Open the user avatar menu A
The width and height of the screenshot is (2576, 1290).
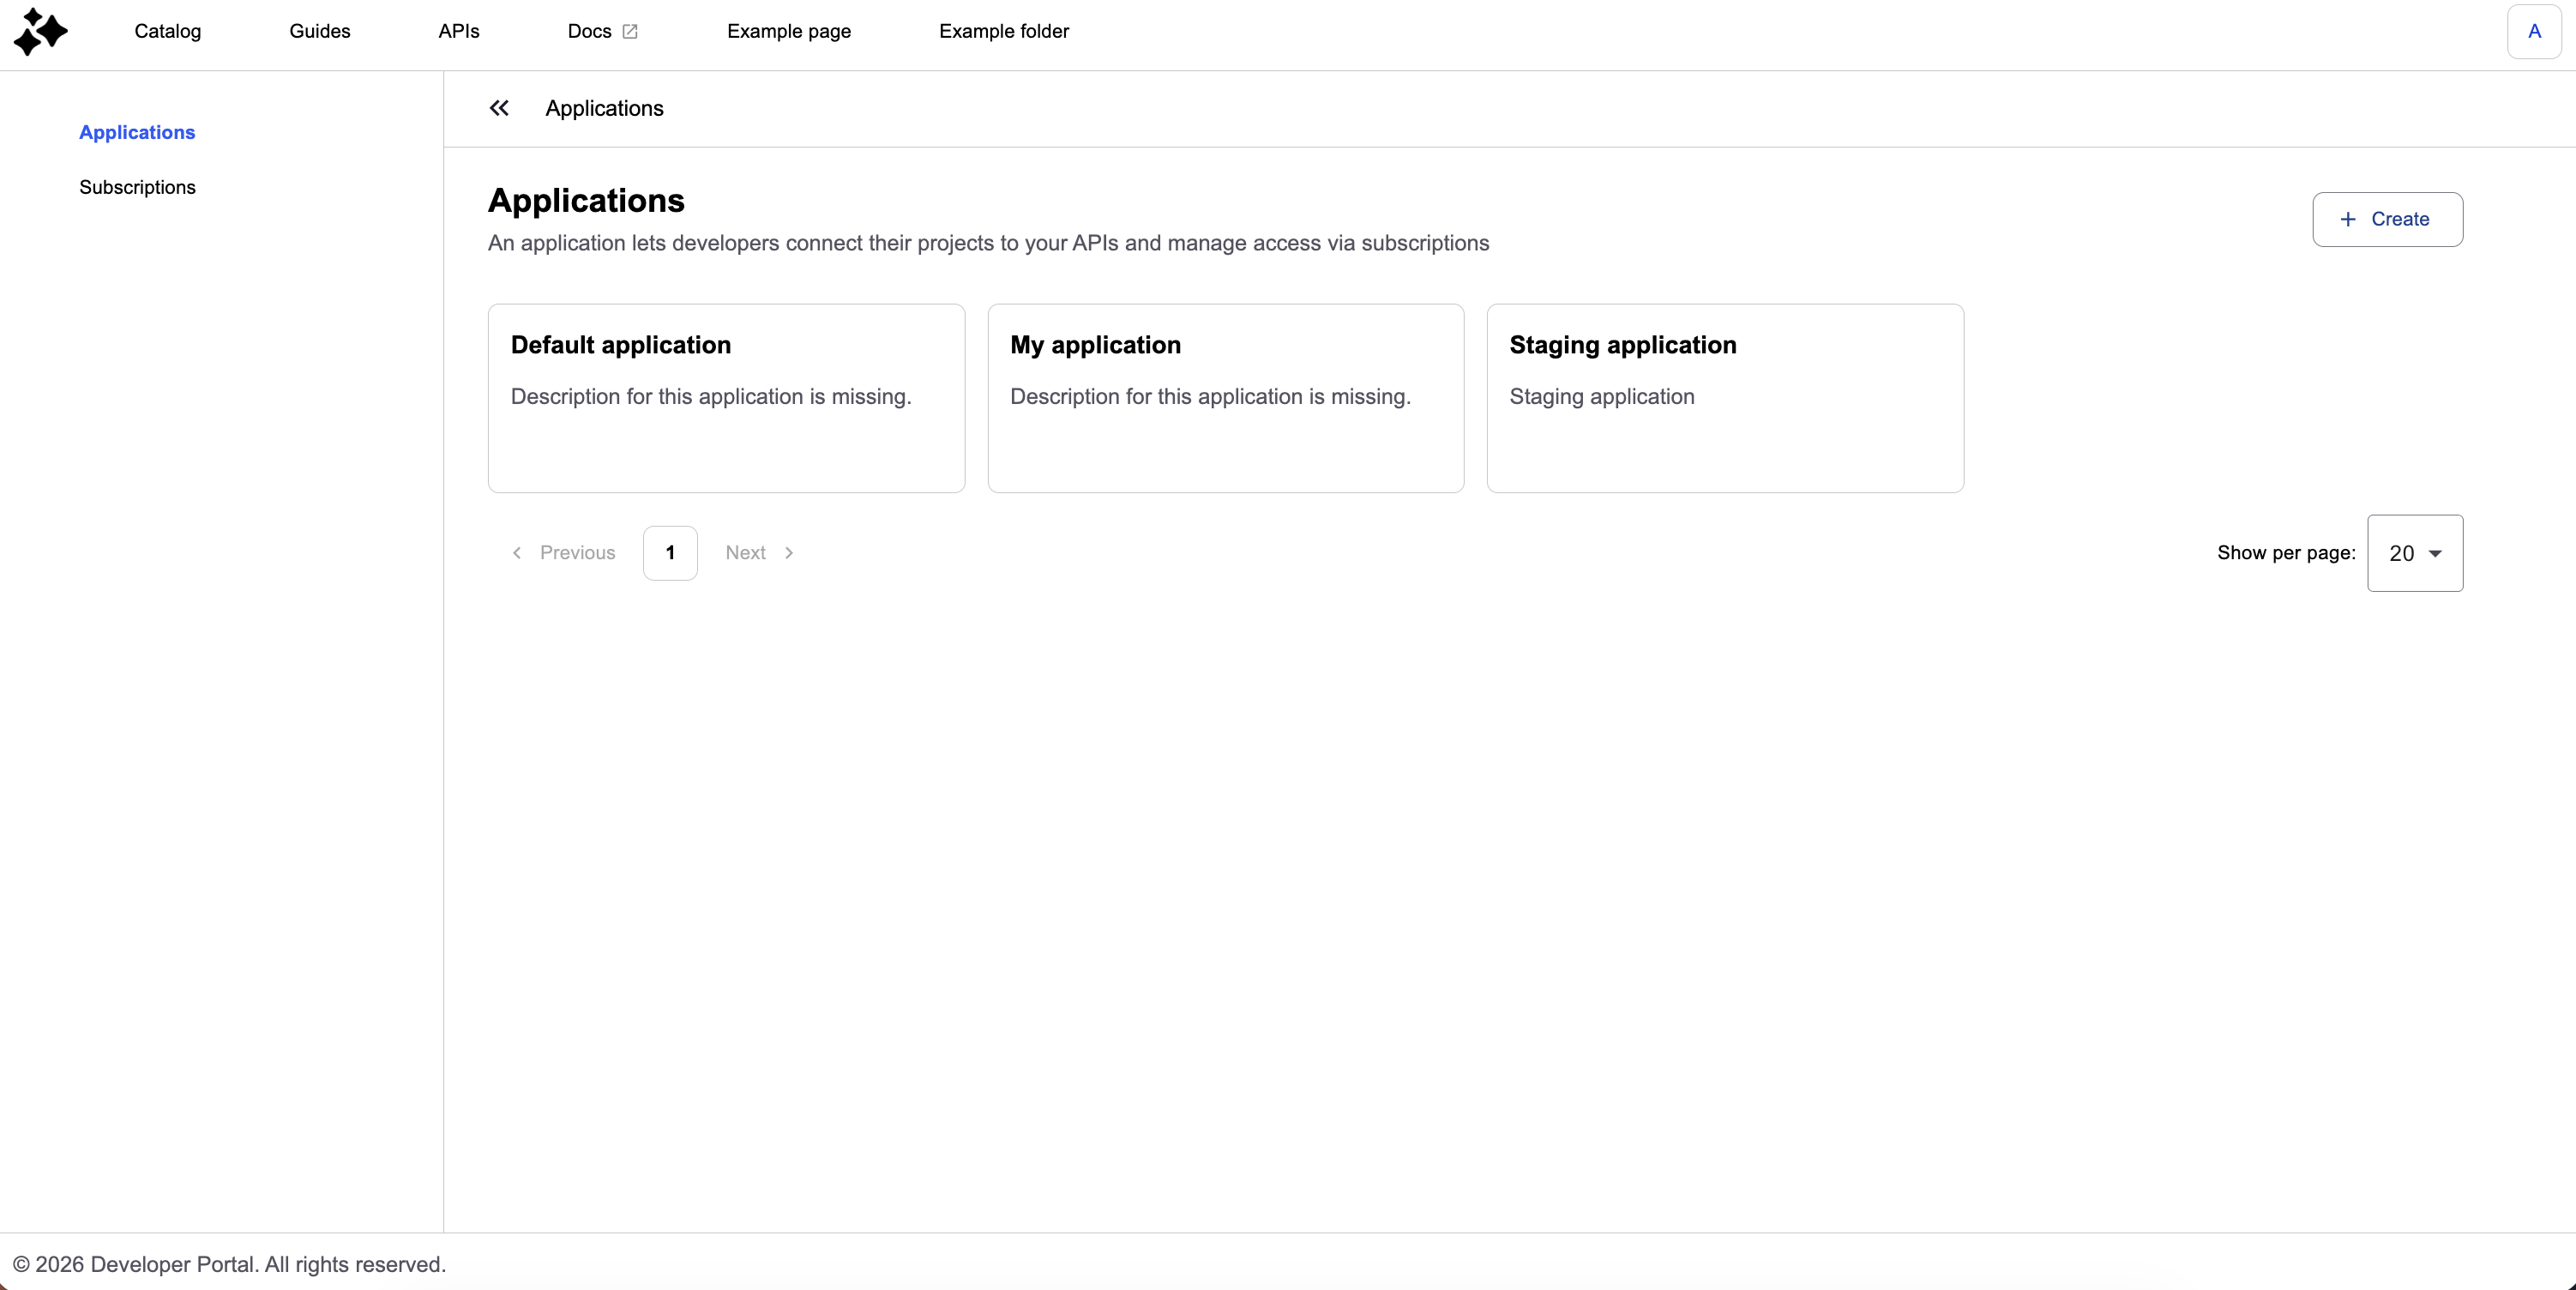[x=2533, y=32]
